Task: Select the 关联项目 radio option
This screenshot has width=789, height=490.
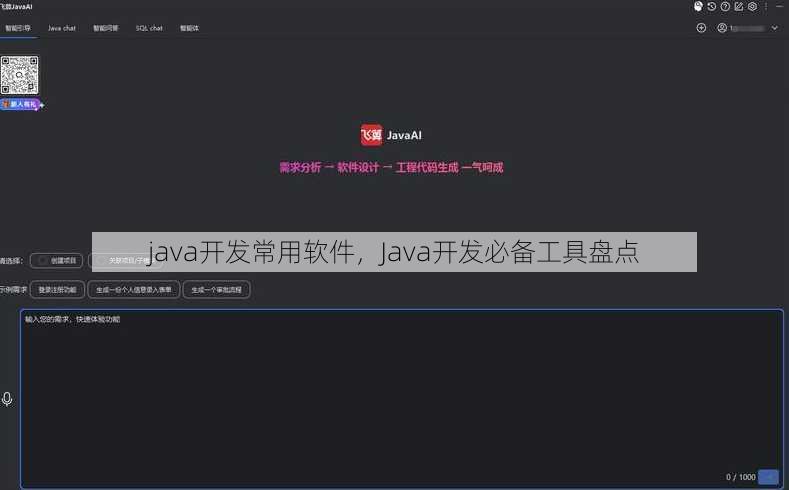Action: point(126,261)
